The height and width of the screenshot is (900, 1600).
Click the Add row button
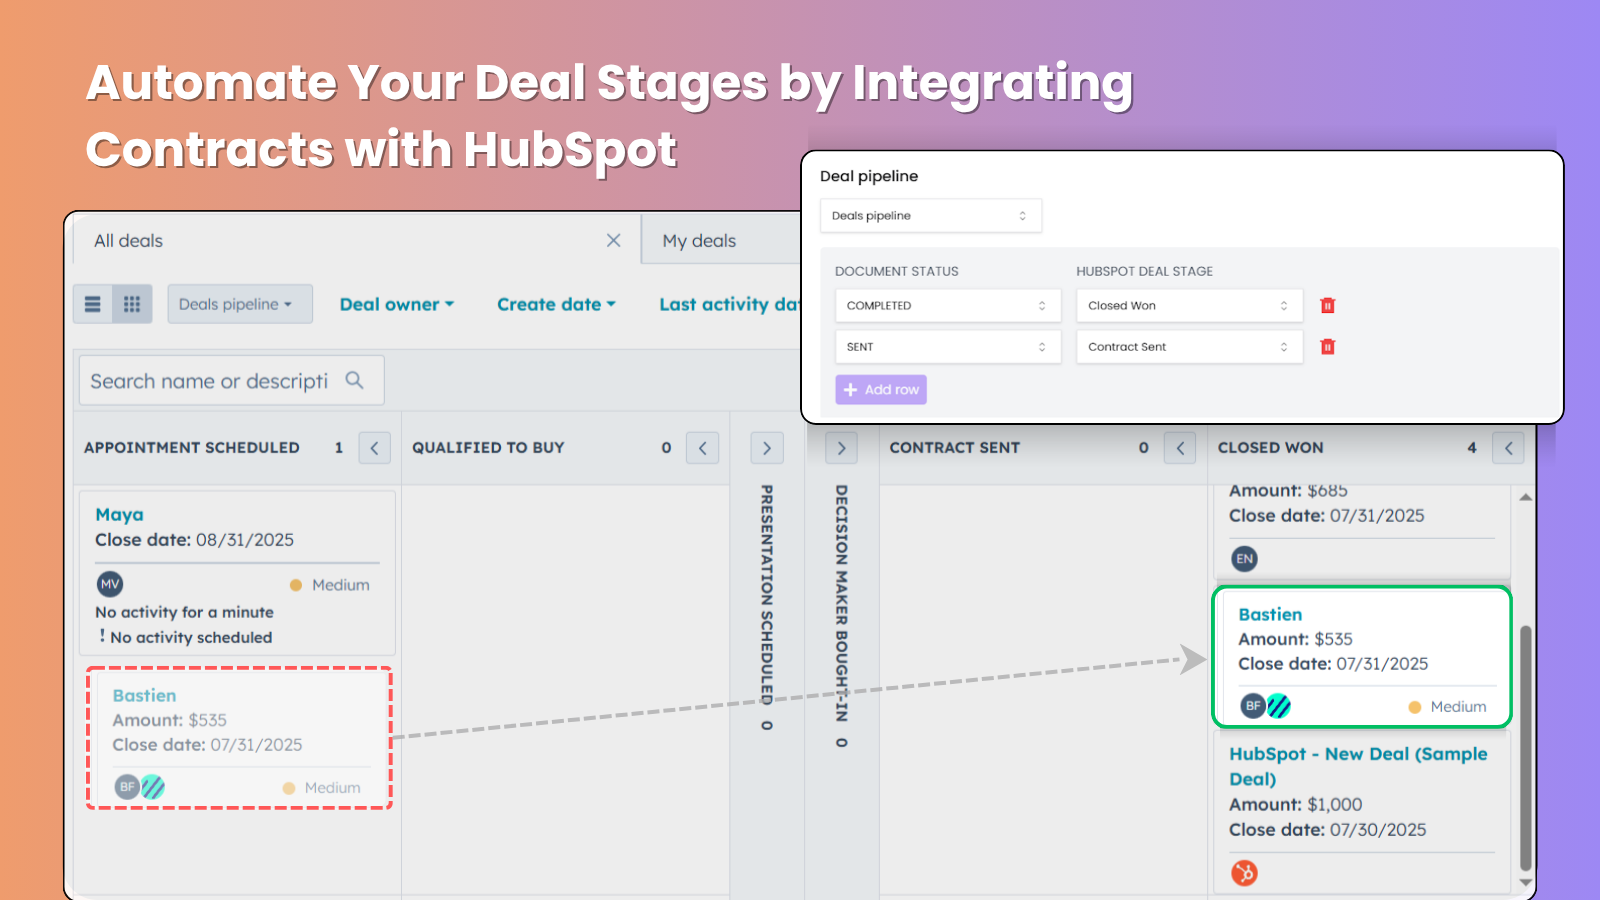[881, 390]
